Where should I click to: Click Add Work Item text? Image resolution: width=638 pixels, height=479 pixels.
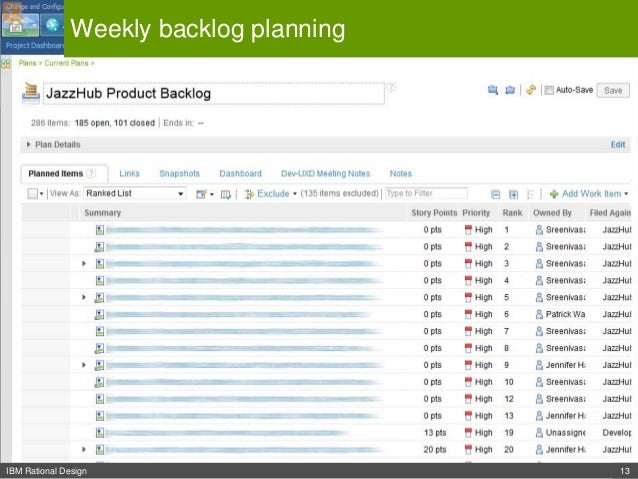tap(592, 194)
